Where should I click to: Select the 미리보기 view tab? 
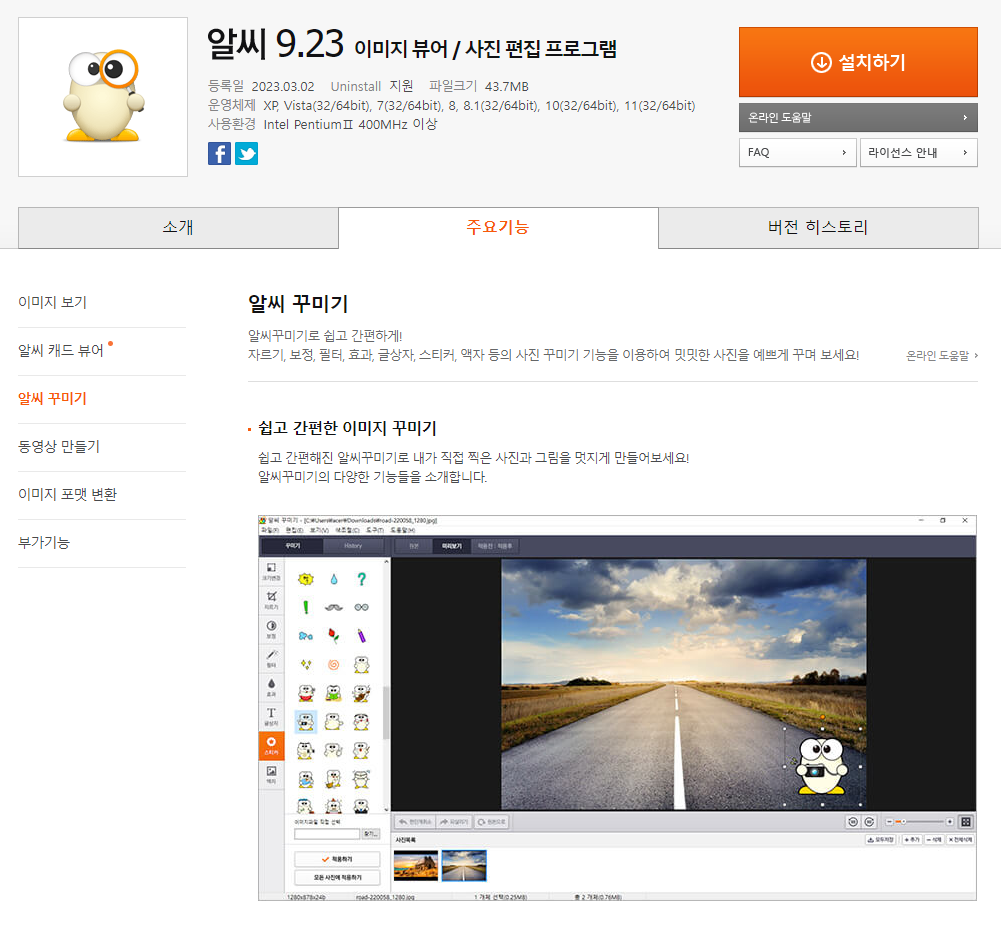pyautogui.click(x=452, y=546)
